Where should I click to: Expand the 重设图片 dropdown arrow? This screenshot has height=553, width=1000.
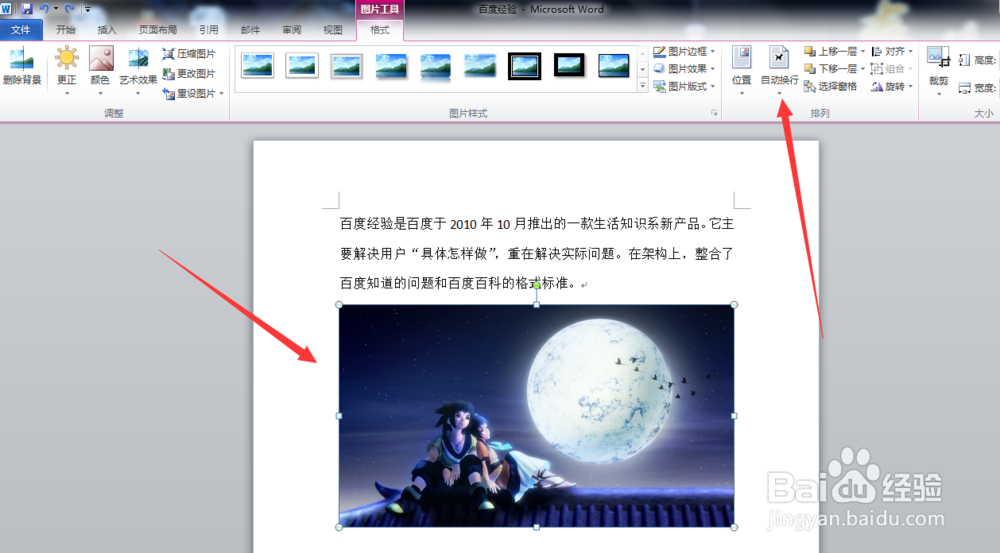[x=221, y=94]
